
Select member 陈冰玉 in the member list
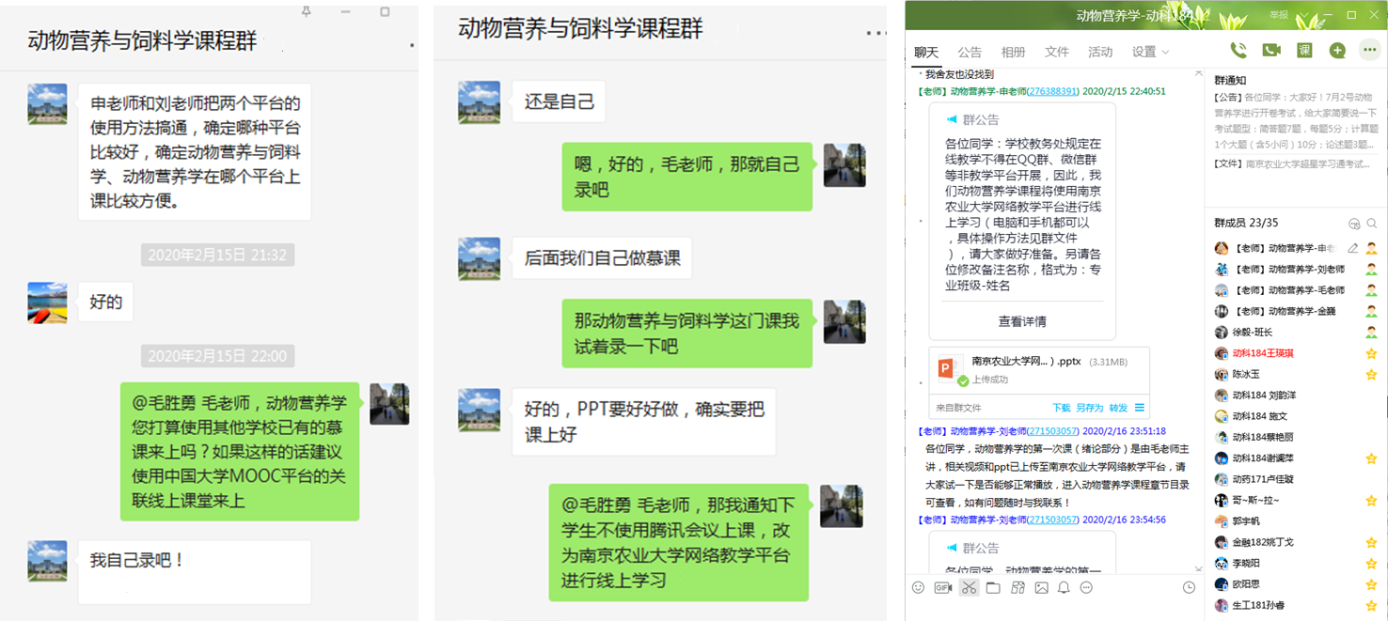click(x=1245, y=375)
